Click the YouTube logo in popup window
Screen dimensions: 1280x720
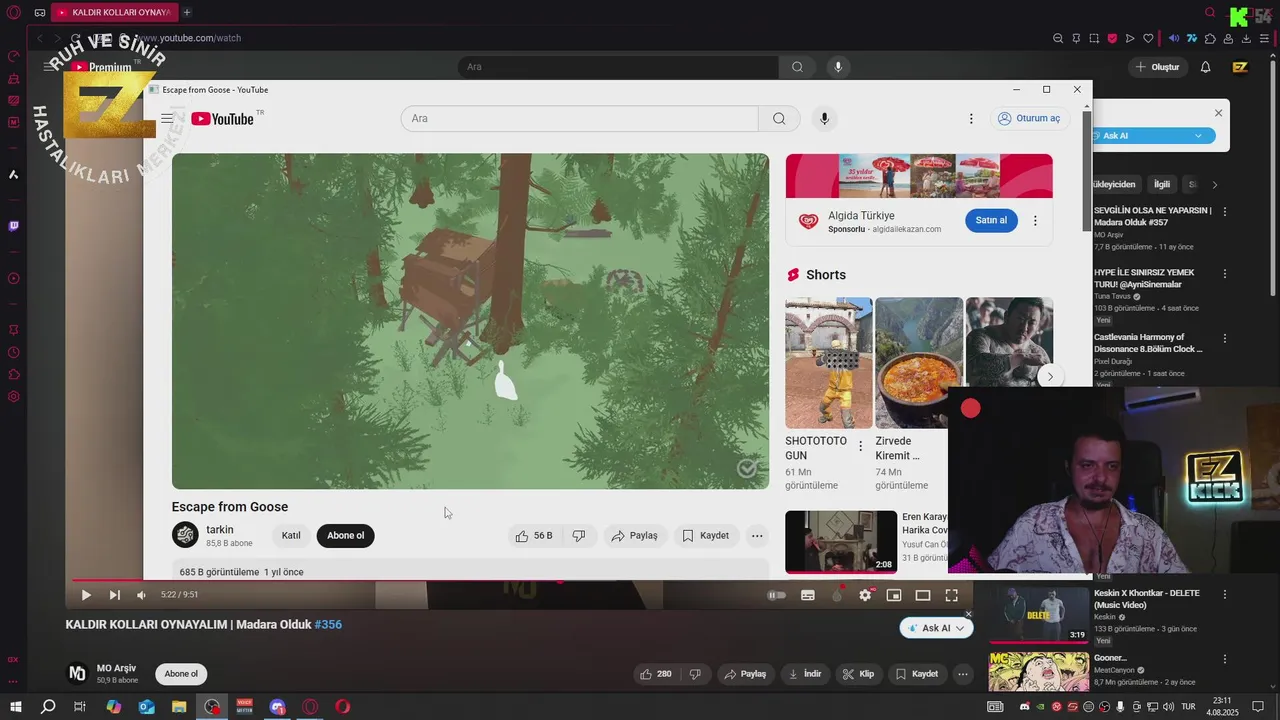pyautogui.click(x=222, y=119)
